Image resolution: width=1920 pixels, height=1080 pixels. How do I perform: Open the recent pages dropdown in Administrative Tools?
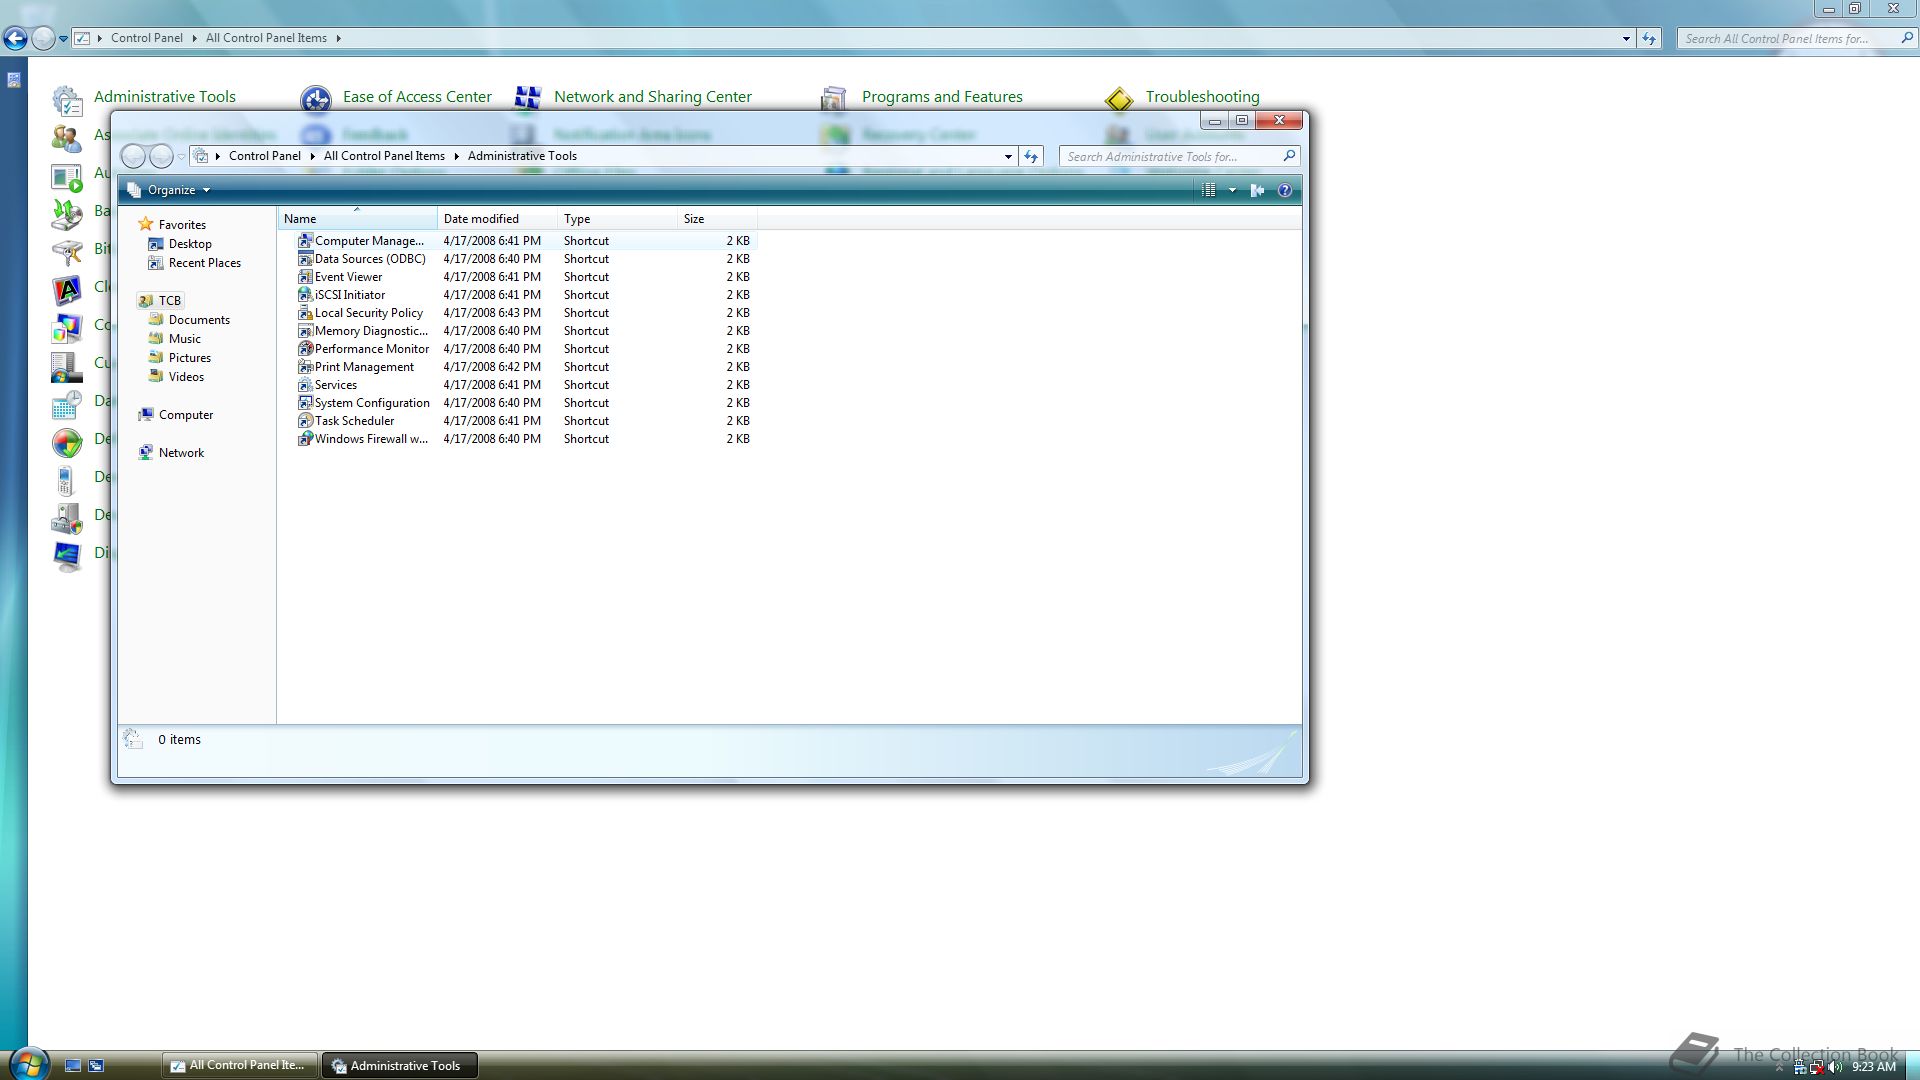coord(181,157)
